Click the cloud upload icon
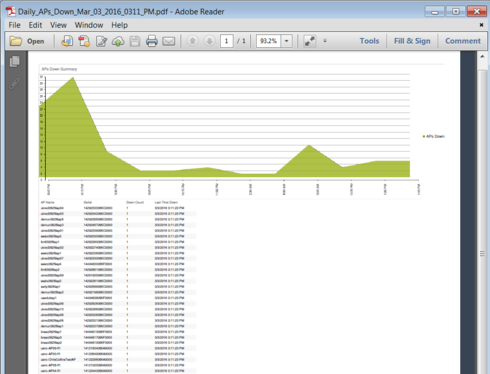 [x=118, y=41]
